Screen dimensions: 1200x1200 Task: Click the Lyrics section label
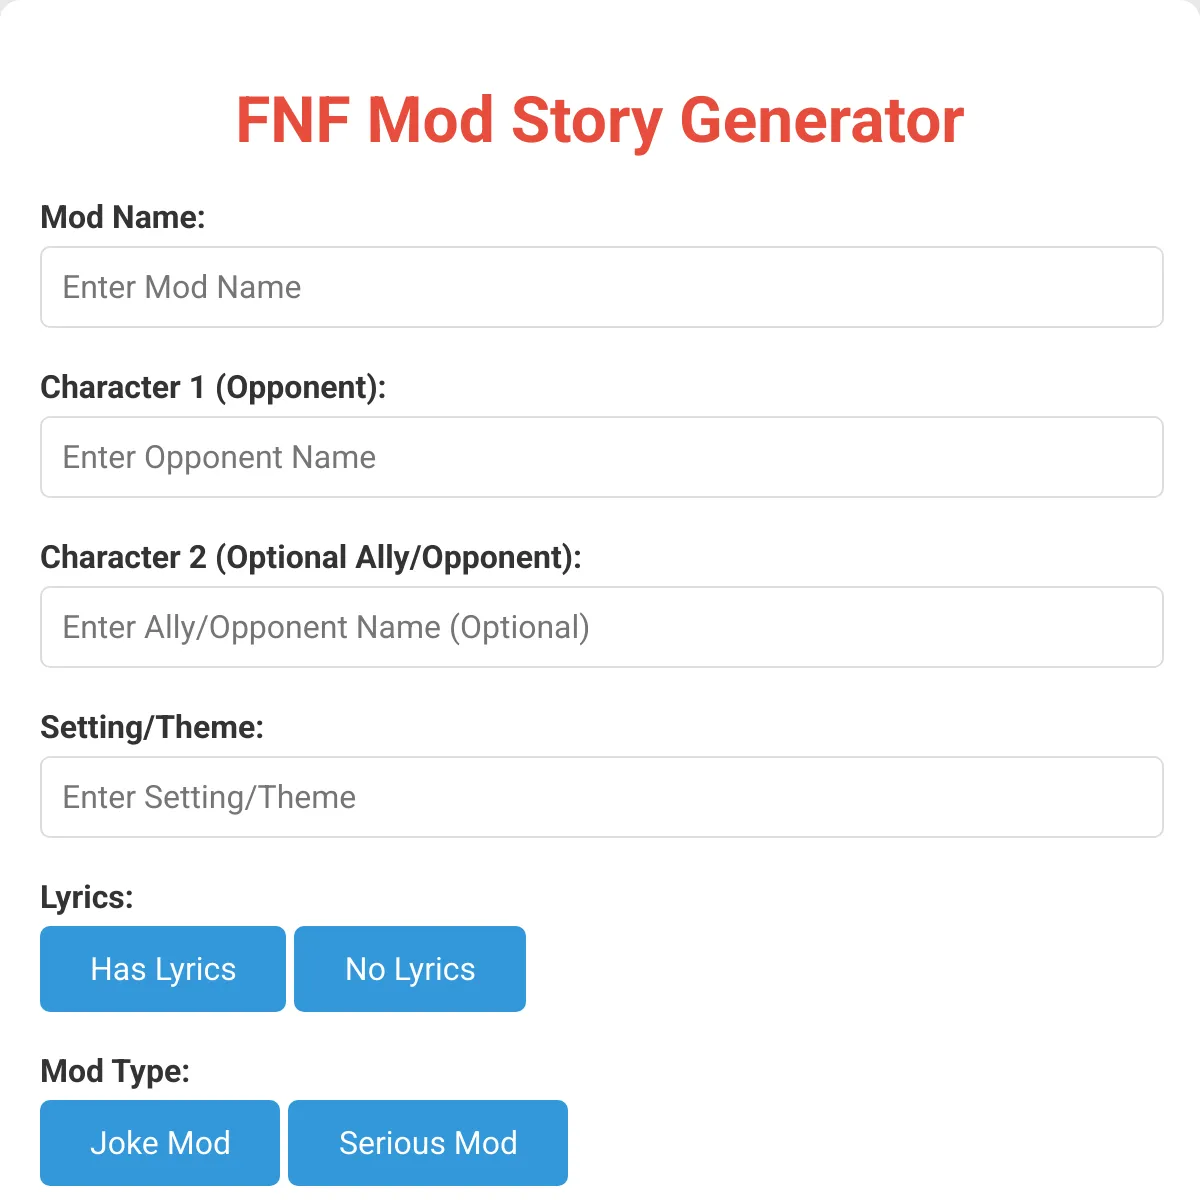(x=87, y=897)
